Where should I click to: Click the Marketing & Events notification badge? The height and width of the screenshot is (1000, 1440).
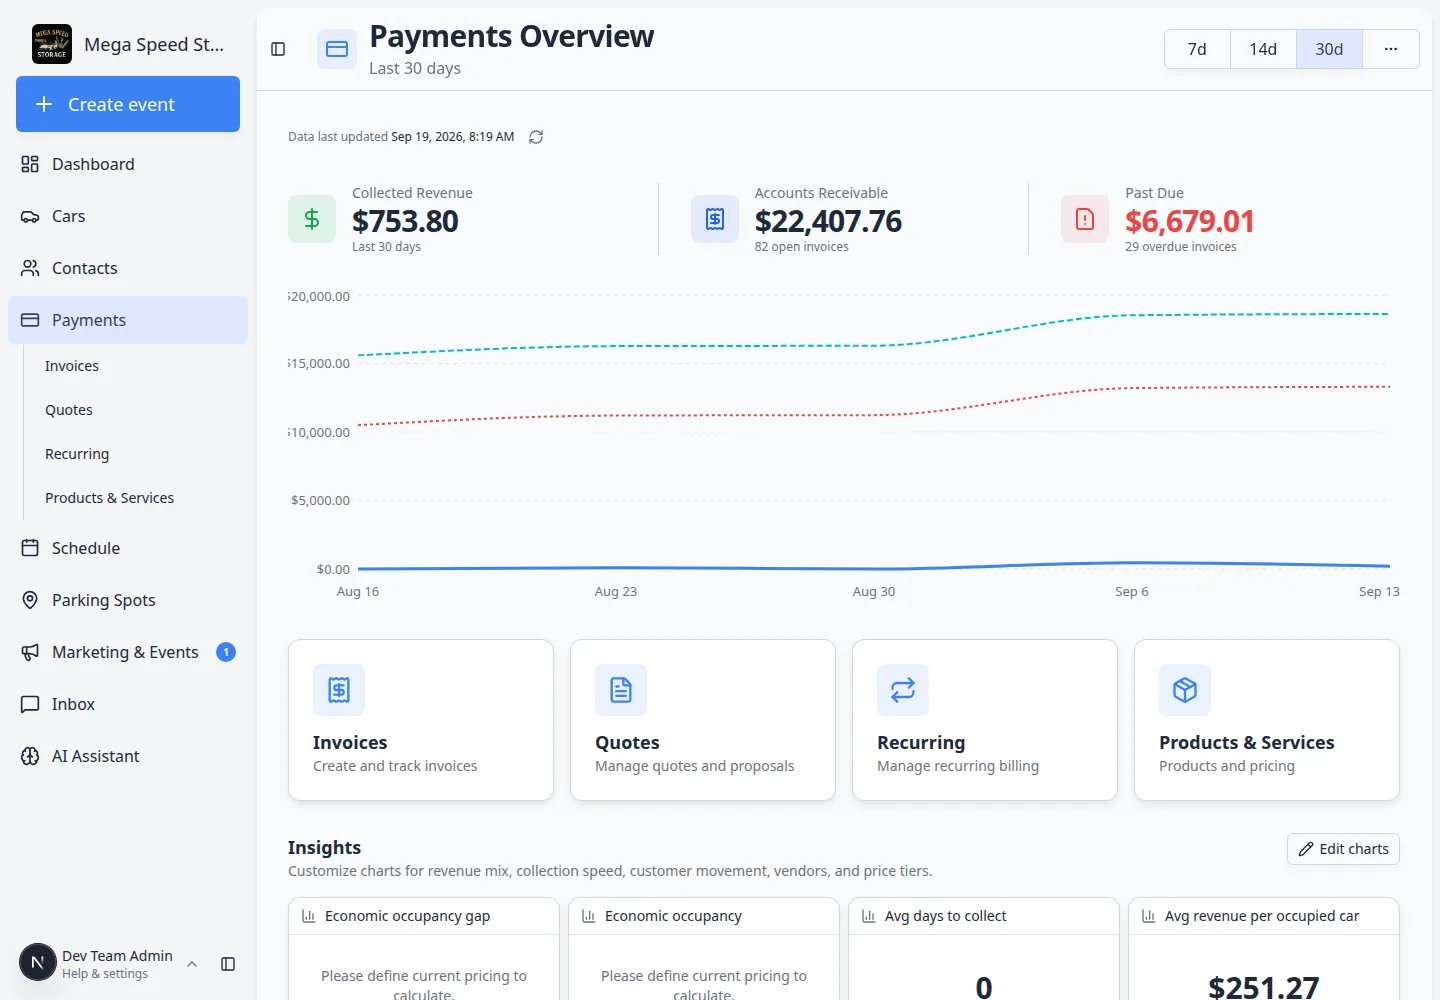coord(226,652)
